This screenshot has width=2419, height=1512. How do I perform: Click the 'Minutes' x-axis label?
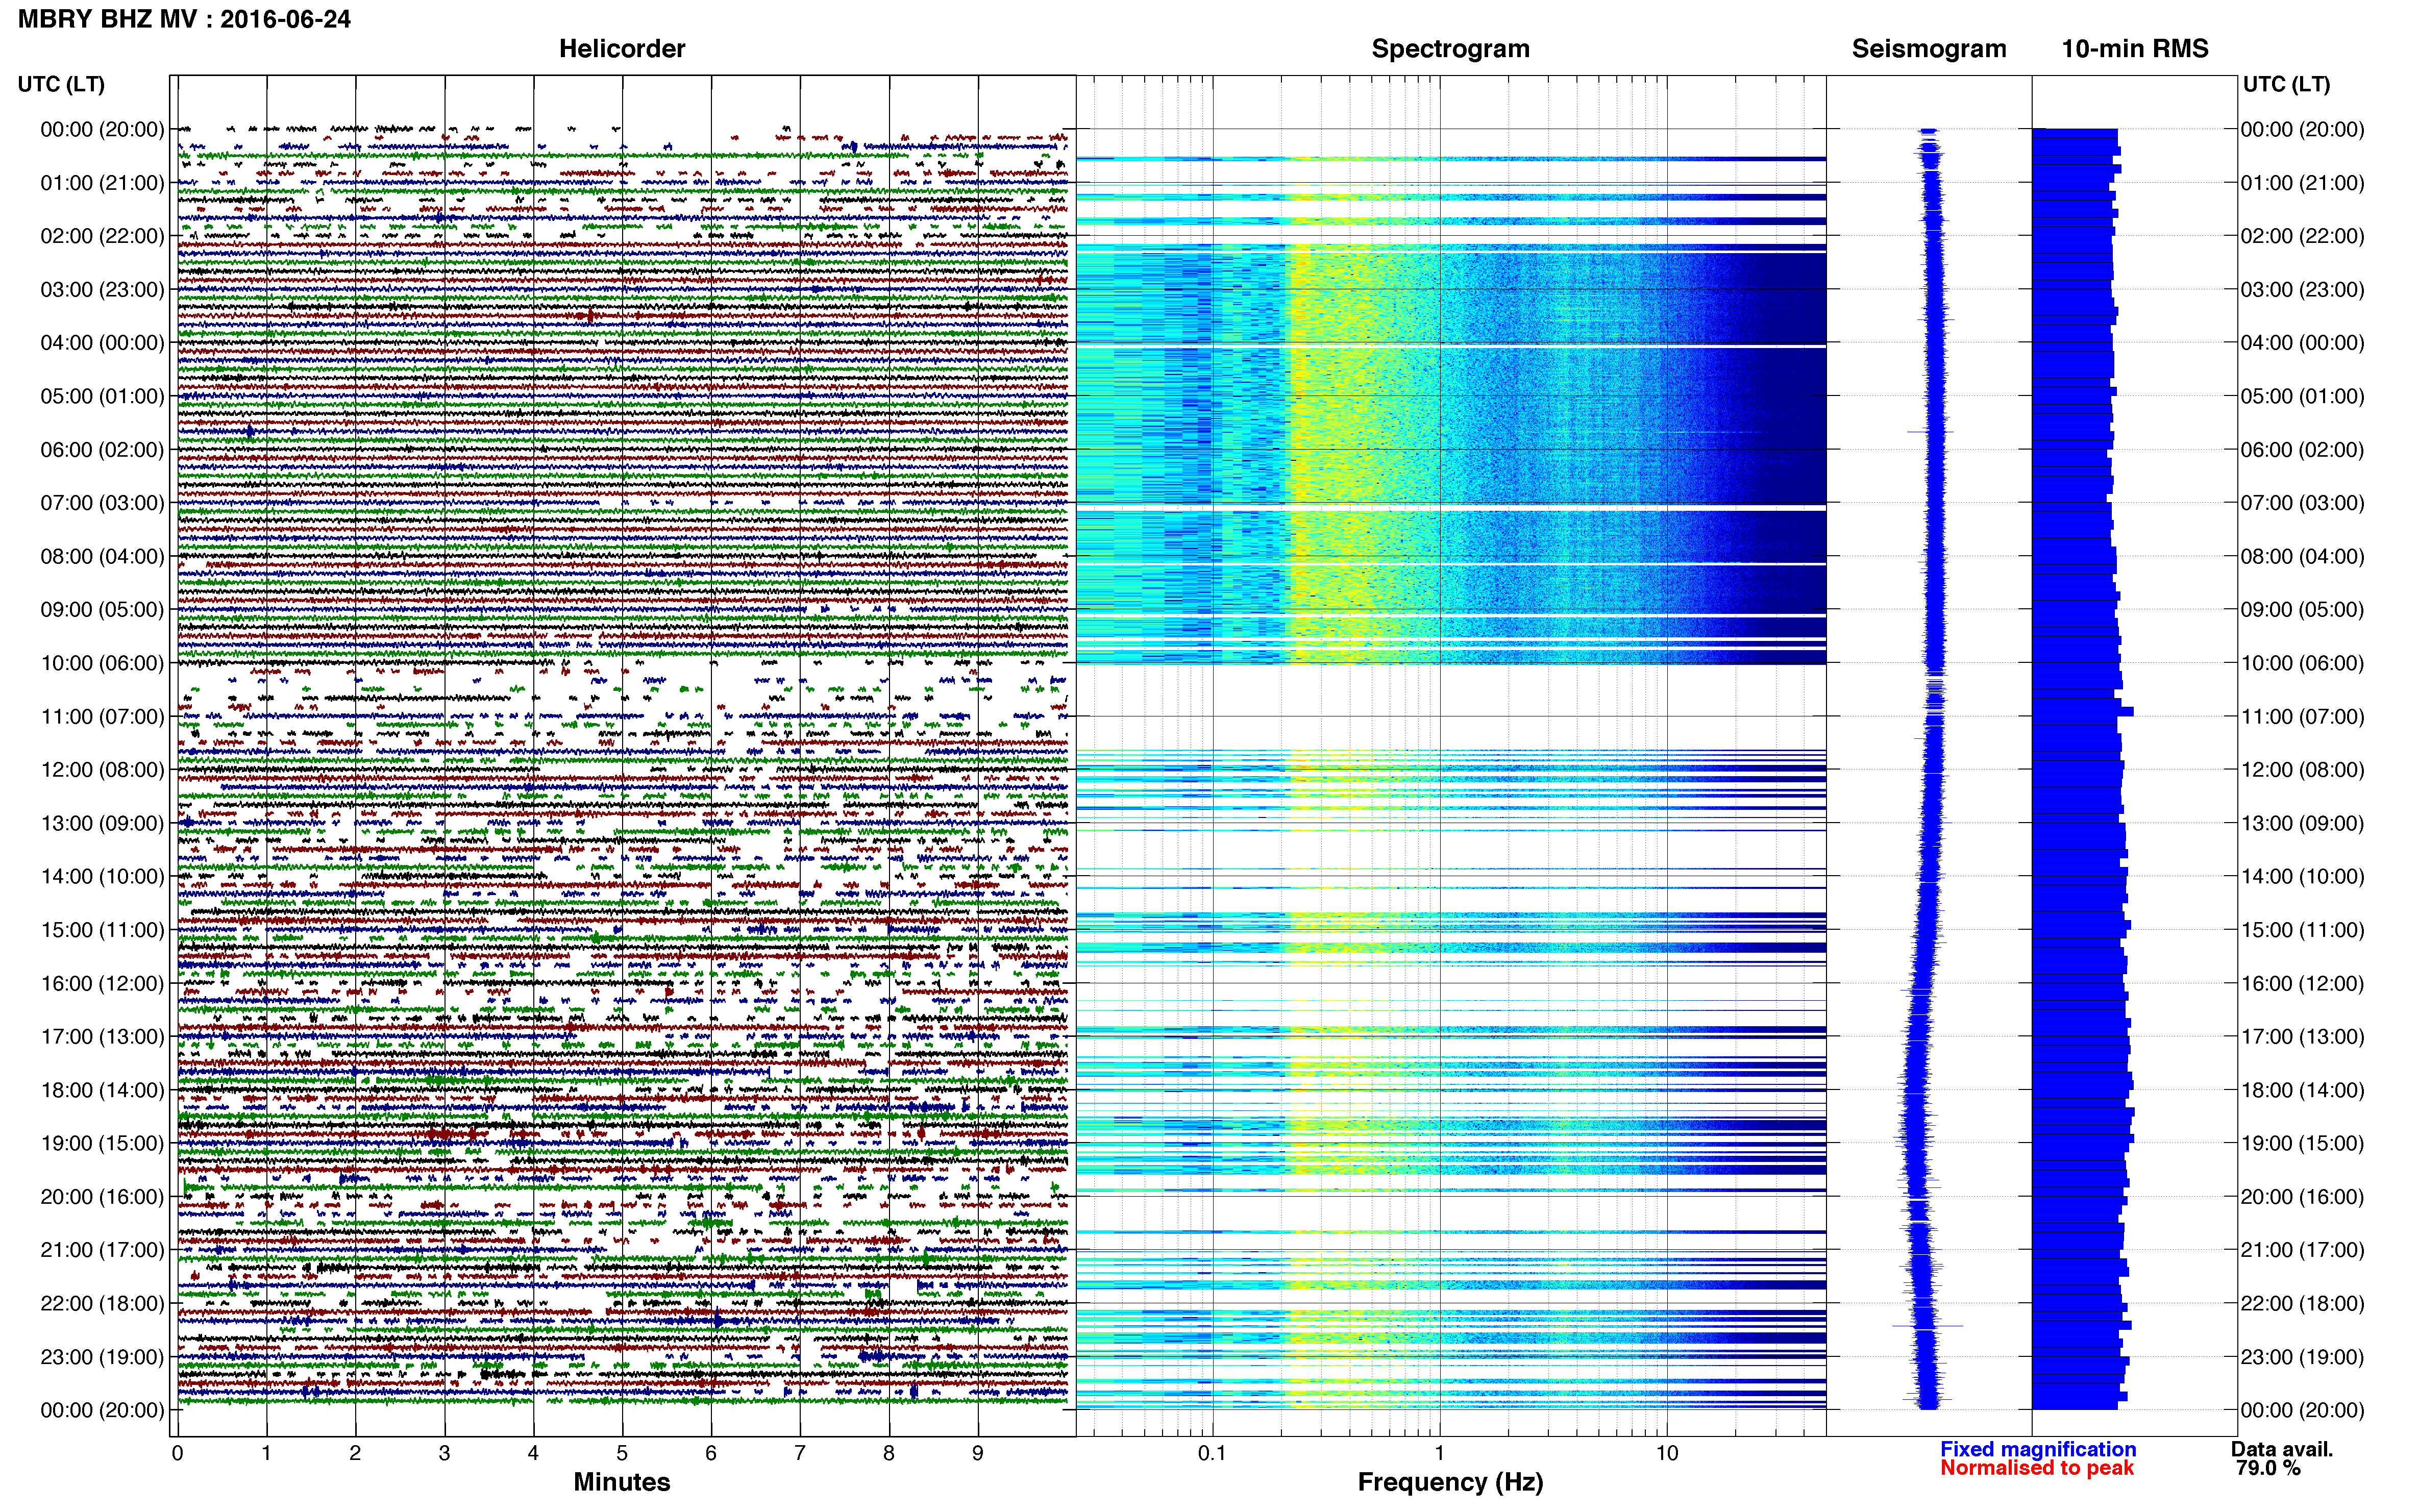click(x=621, y=1482)
